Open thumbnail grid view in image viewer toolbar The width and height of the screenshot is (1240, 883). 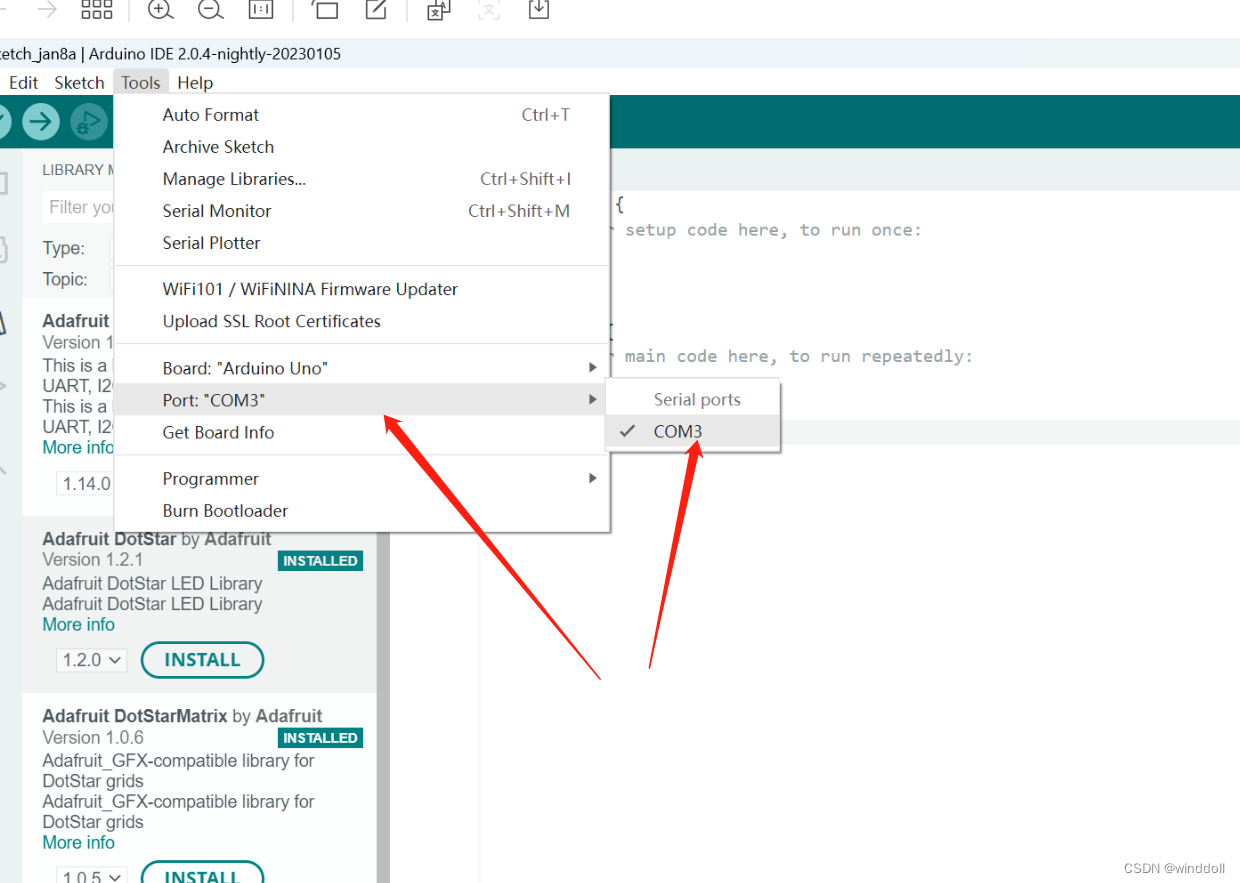[x=97, y=10]
